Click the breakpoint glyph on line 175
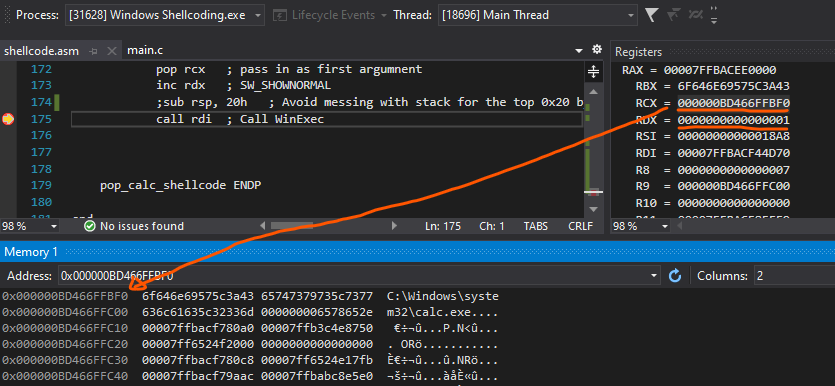Viewport: 835px width, 386px height. (x=8, y=119)
